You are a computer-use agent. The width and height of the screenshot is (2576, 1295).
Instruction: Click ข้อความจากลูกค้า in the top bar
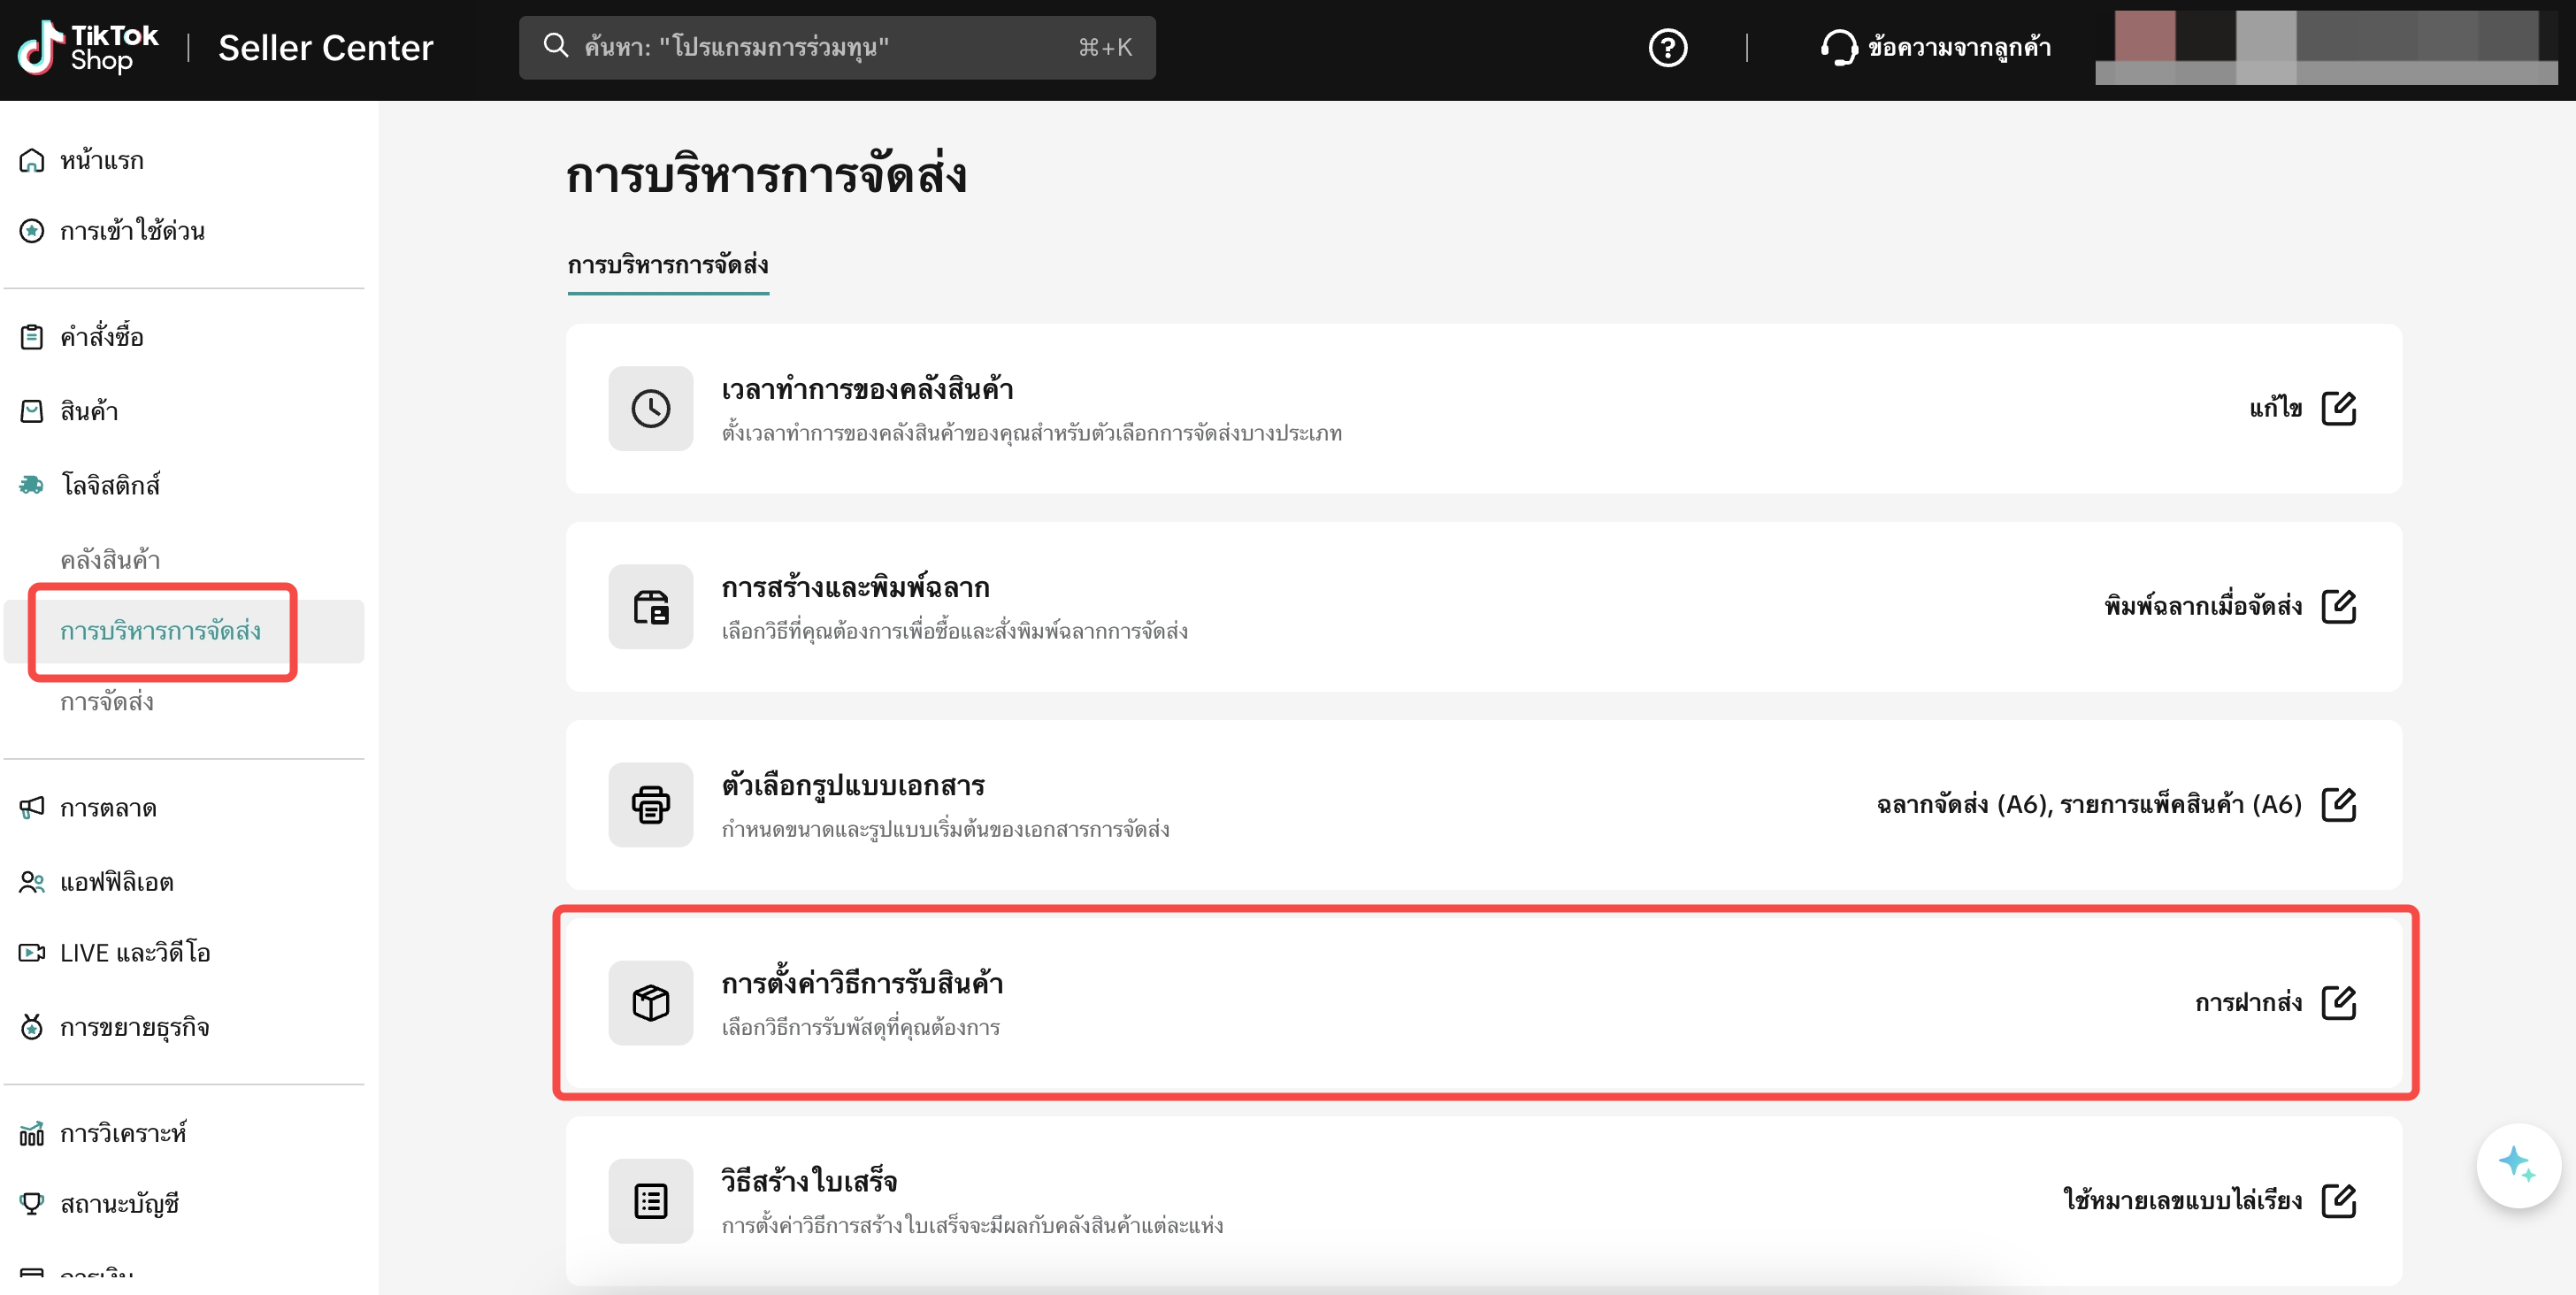(1959, 47)
